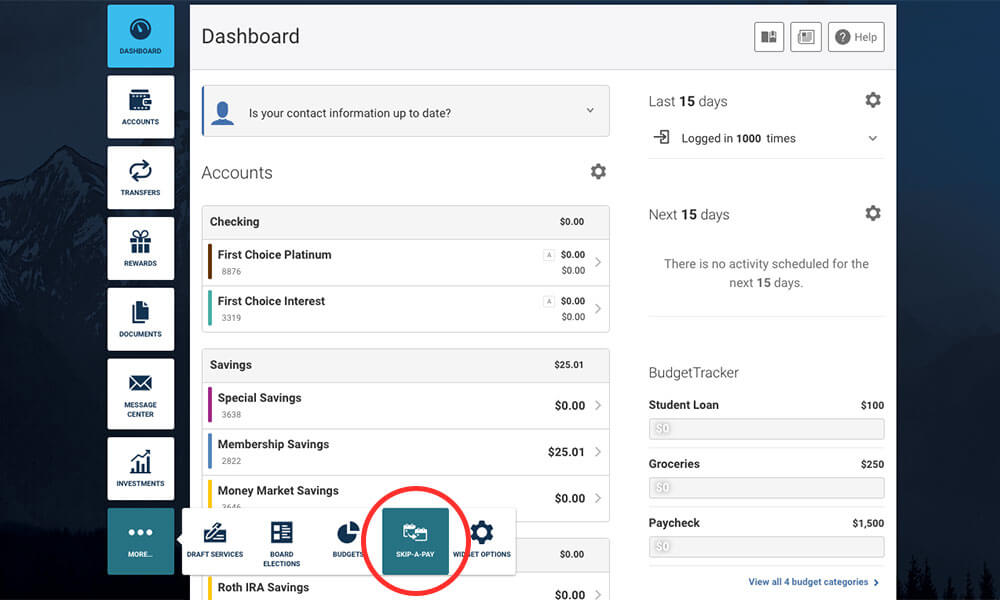This screenshot has width=1000, height=600.
Task: Click the Roth IRA Savings account name
Action: [x=263, y=587]
